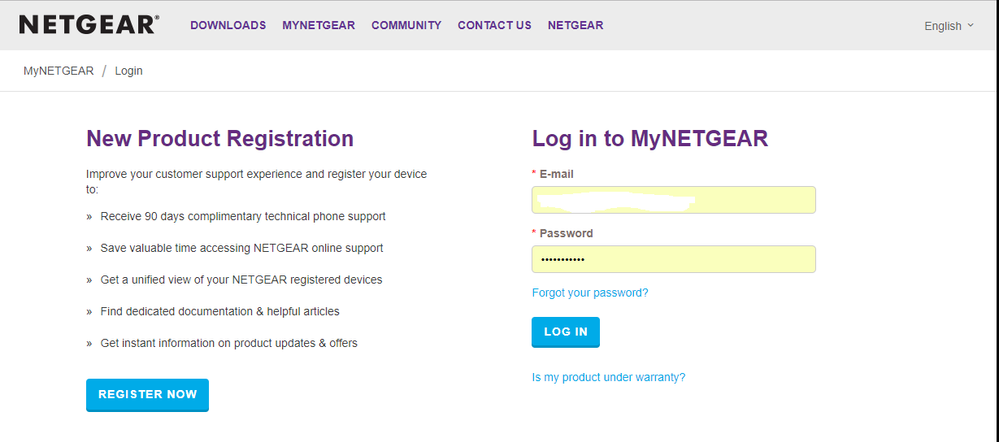
Task: Click the 'unified view of your NETGEAR registered devices' bullet
Action: click(241, 280)
